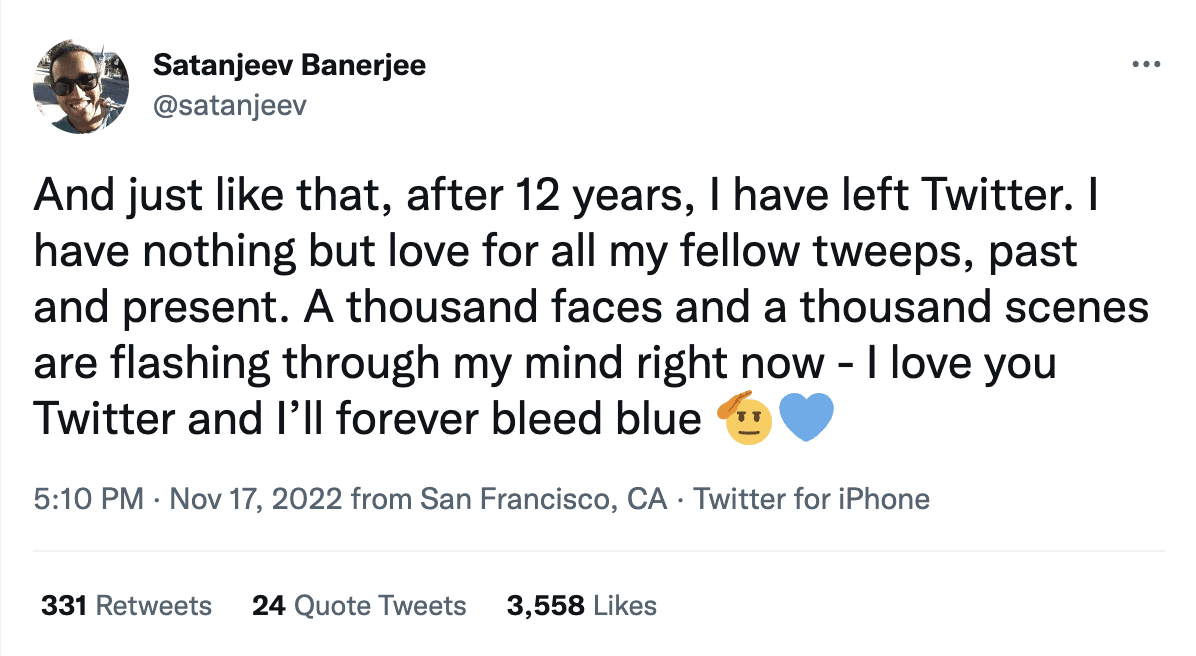Click the saluting face emoji
This screenshot has height=656, width=1196.
pos(745,420)
